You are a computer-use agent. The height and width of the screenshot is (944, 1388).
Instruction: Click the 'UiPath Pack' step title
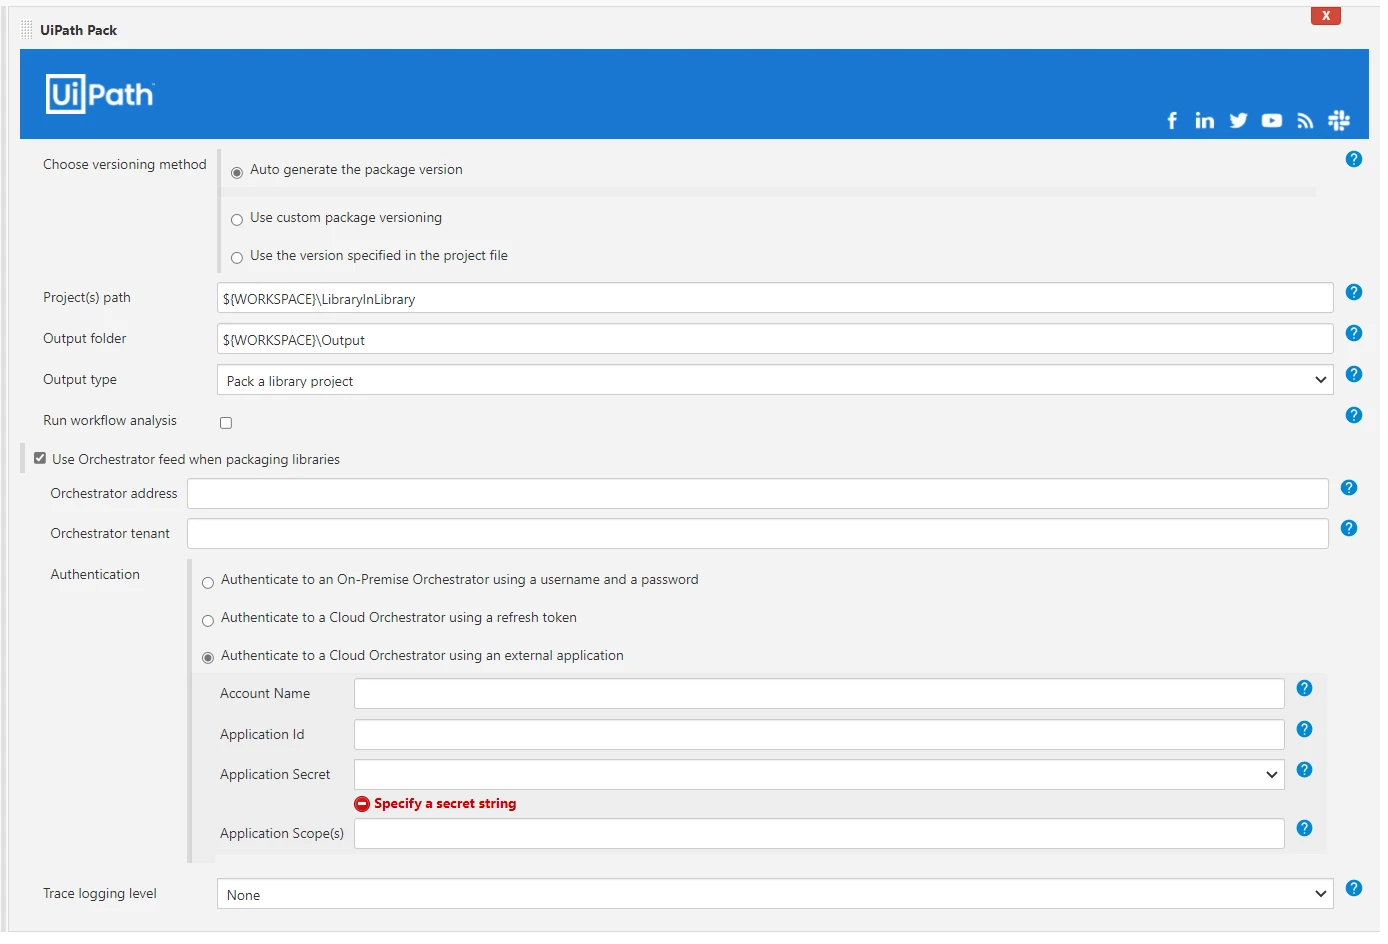tap(79, 30)
